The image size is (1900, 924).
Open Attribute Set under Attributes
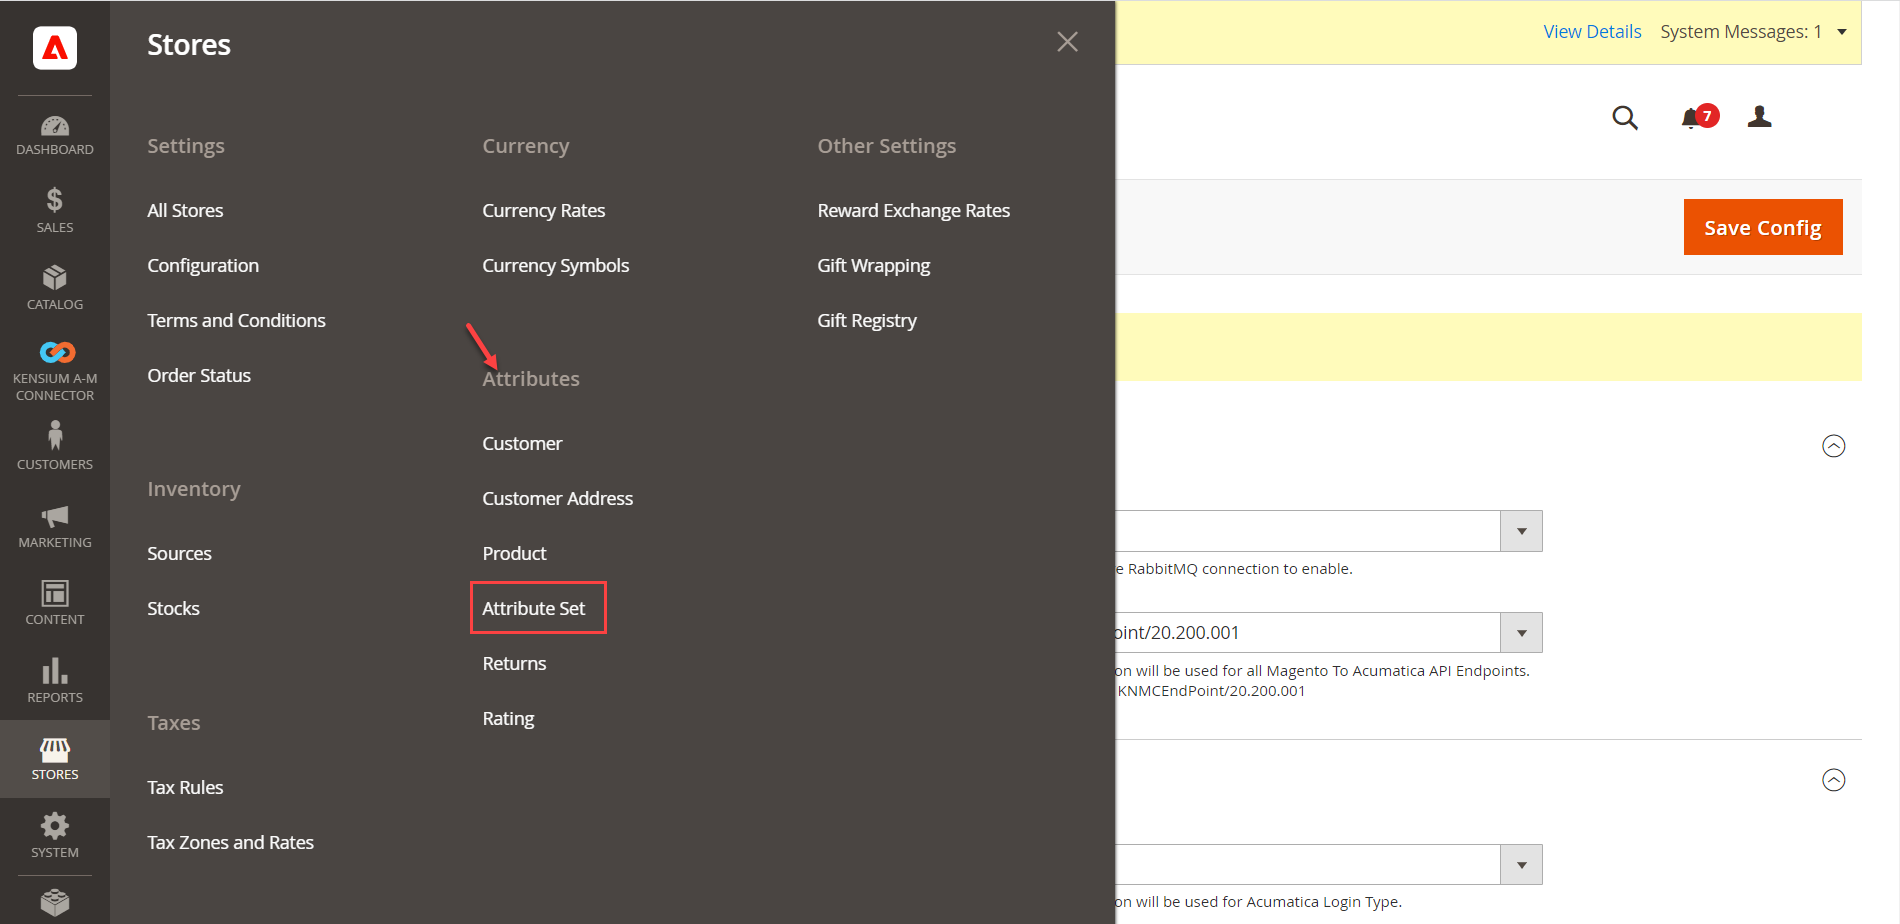[x=533, y=608]
